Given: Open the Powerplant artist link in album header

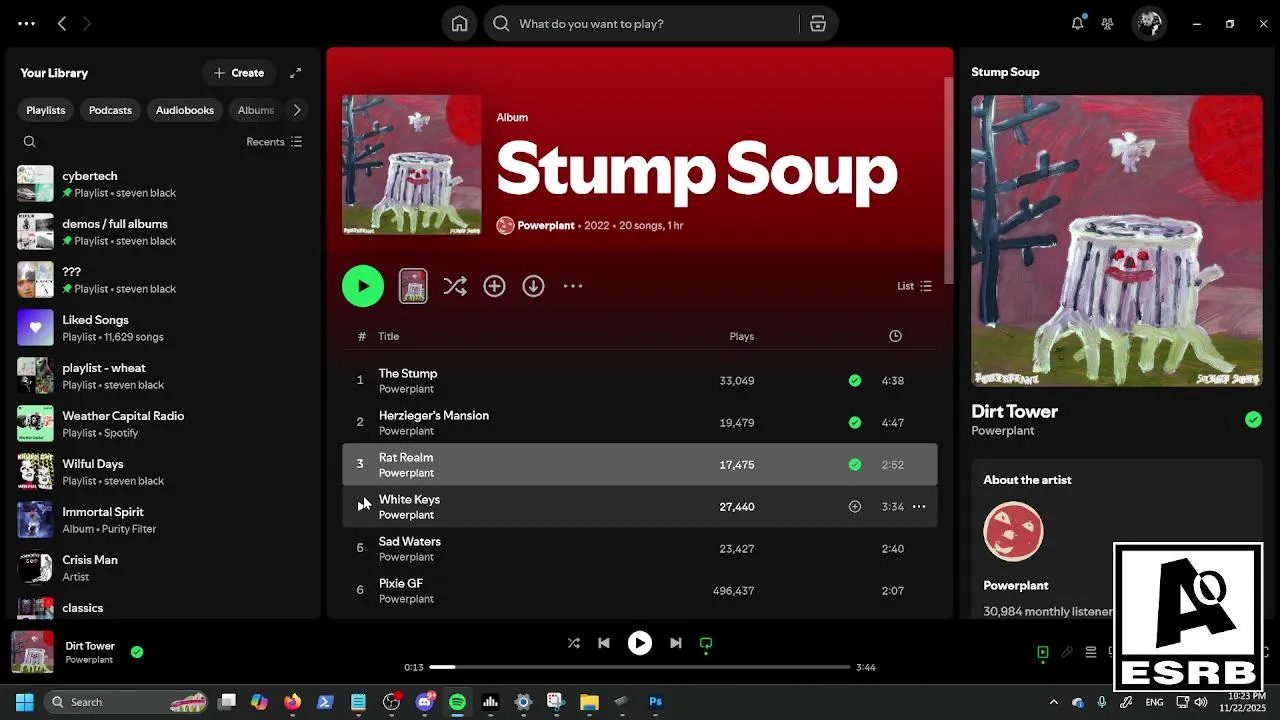Looking at the screenshot, I should [x=546, y=226].
